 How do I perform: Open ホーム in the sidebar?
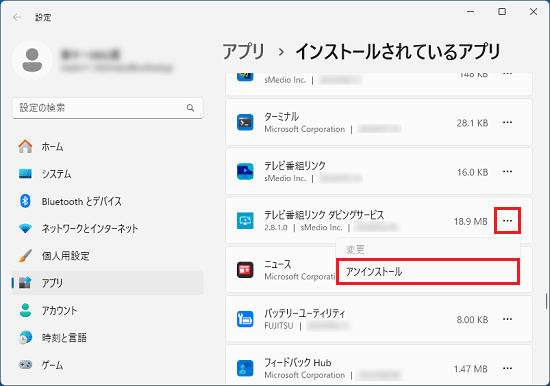107,146
